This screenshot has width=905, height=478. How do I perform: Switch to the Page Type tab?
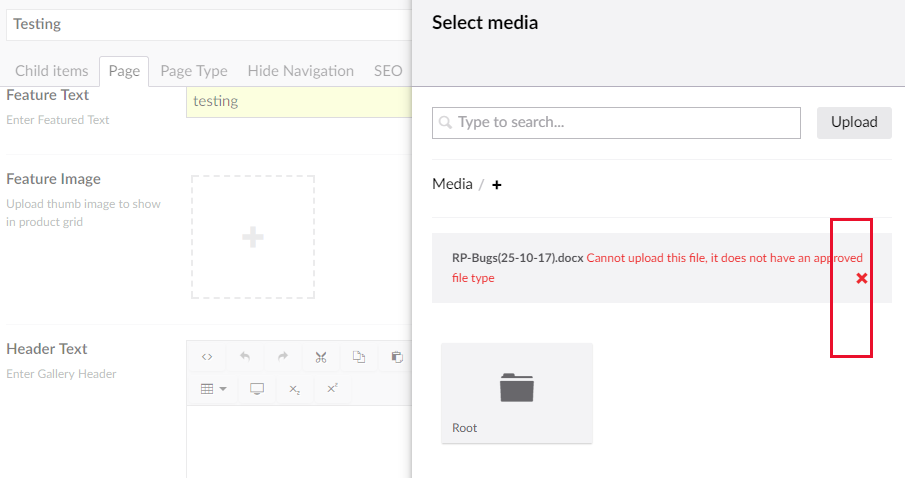point(194,71)
